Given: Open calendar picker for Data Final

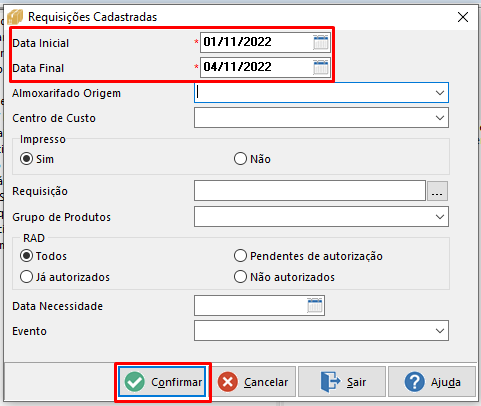Looking at the screenshot, I should click(321, 67).
